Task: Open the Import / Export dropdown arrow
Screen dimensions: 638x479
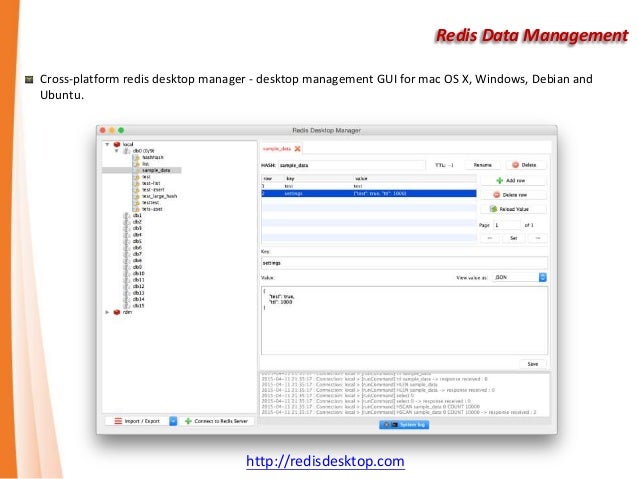Action: [173, 421]
